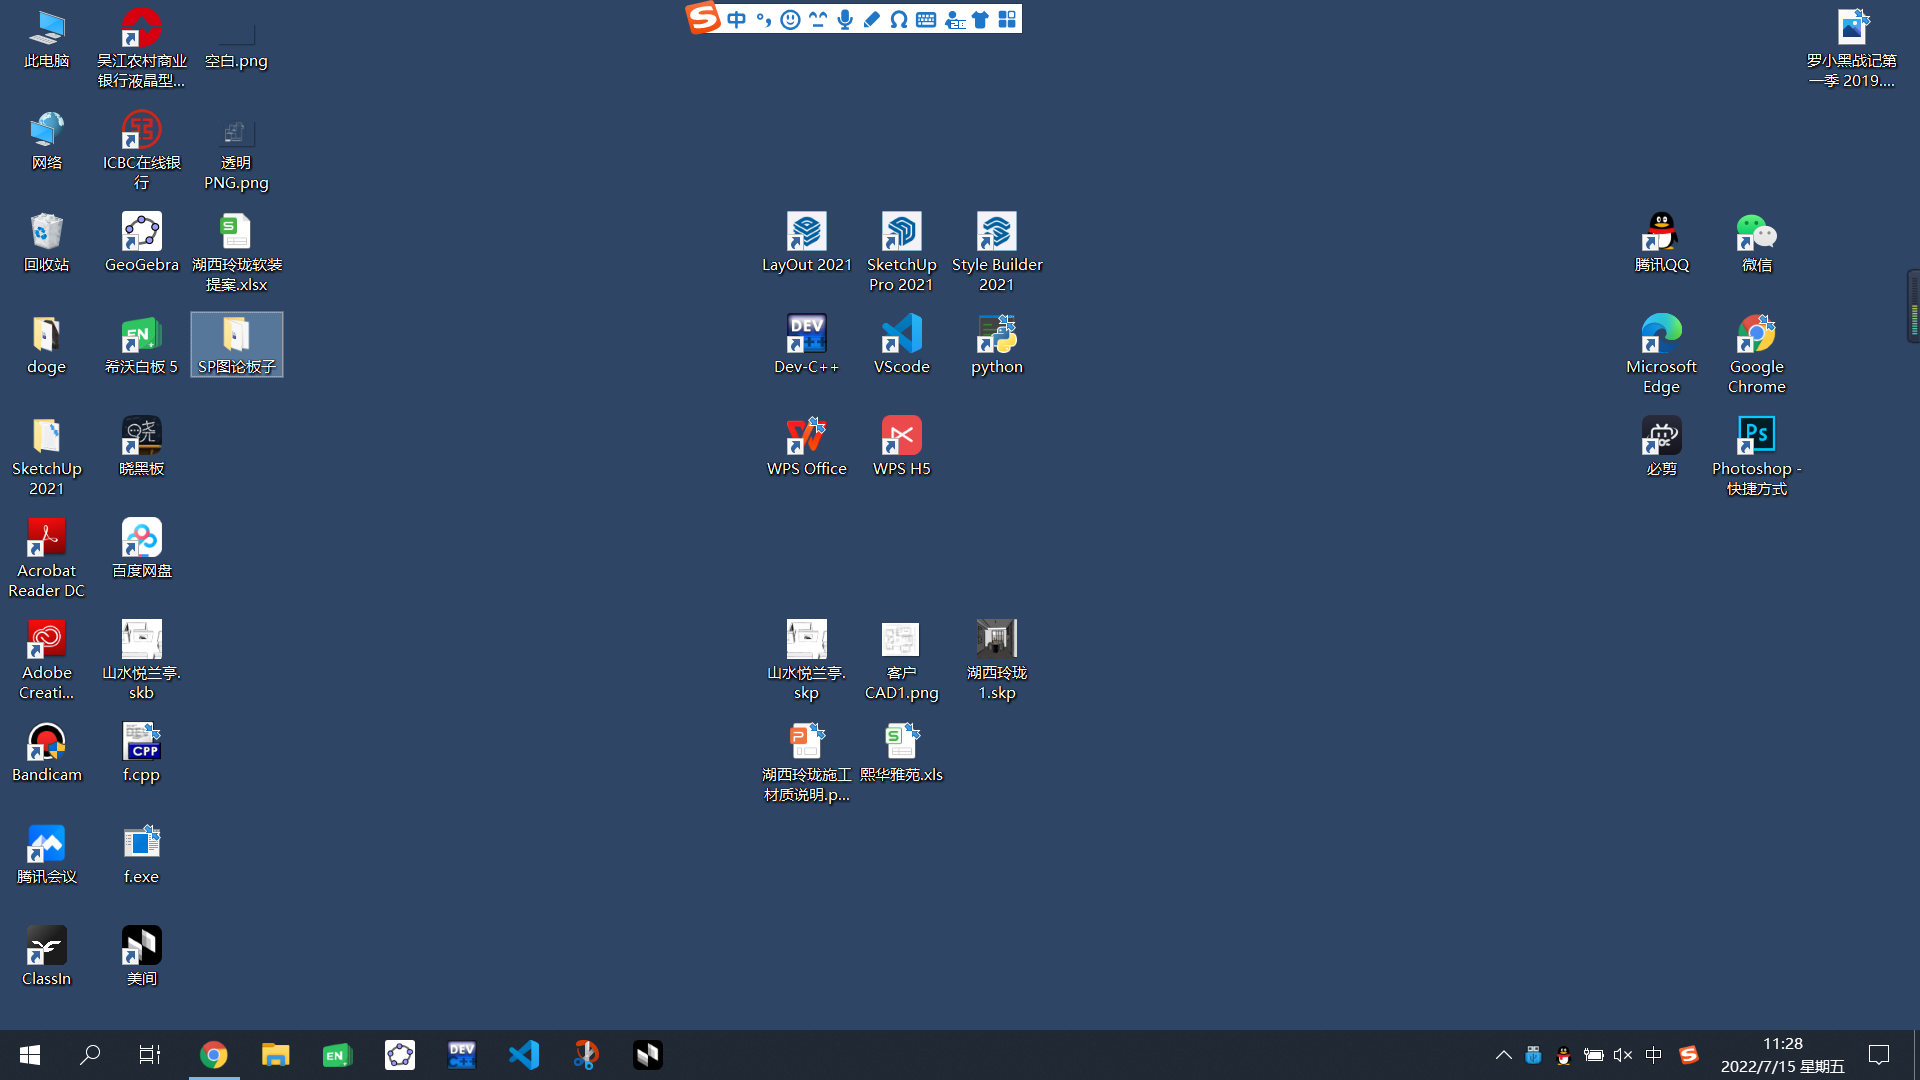Select the 透明PNG.png file
The image size is (1920, 1080).
coord(236,152)
